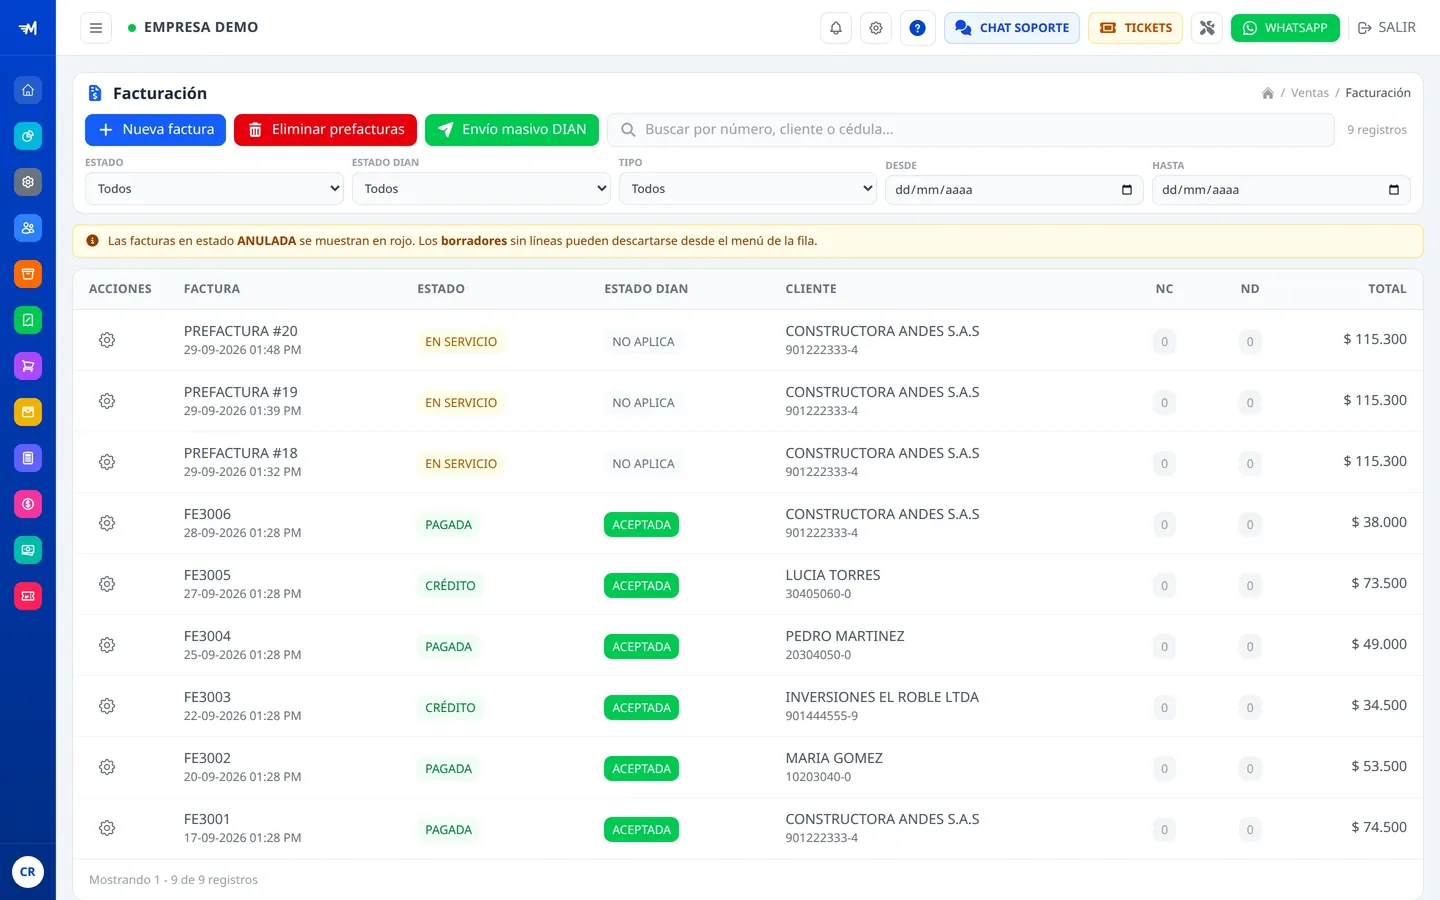This screenshot has height=900, width=1440.
Task: Expand the TIPO filter dropdown
Action: click(x=748, y=189)
